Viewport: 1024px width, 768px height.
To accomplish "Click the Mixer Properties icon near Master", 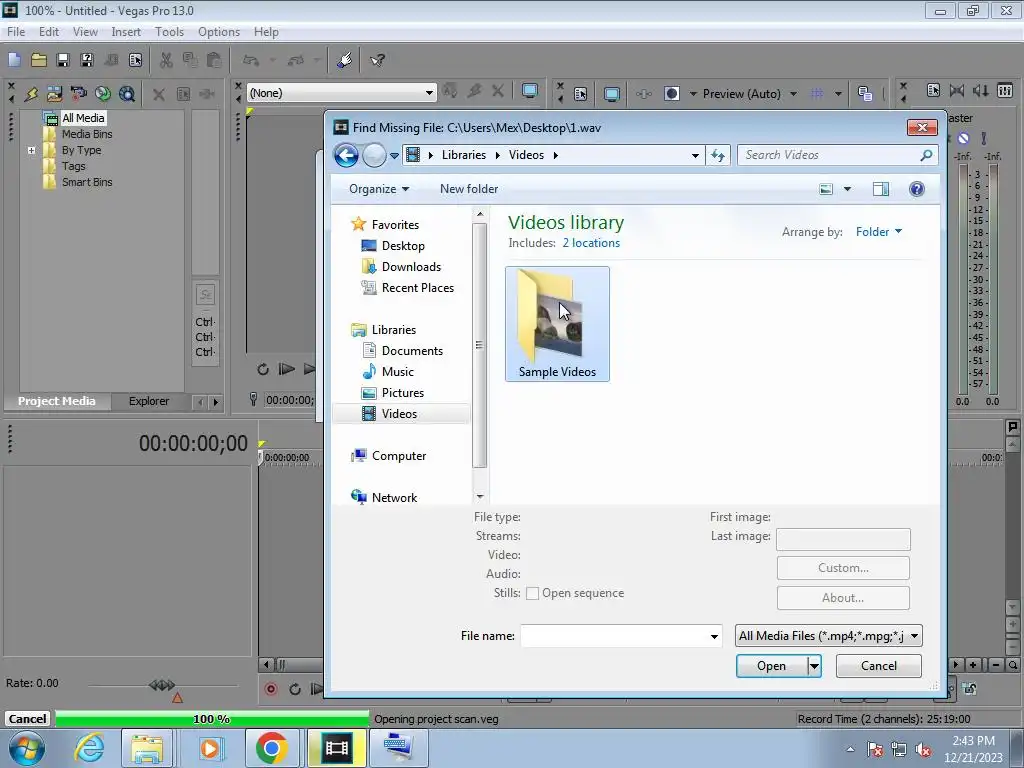I will 933,90.
